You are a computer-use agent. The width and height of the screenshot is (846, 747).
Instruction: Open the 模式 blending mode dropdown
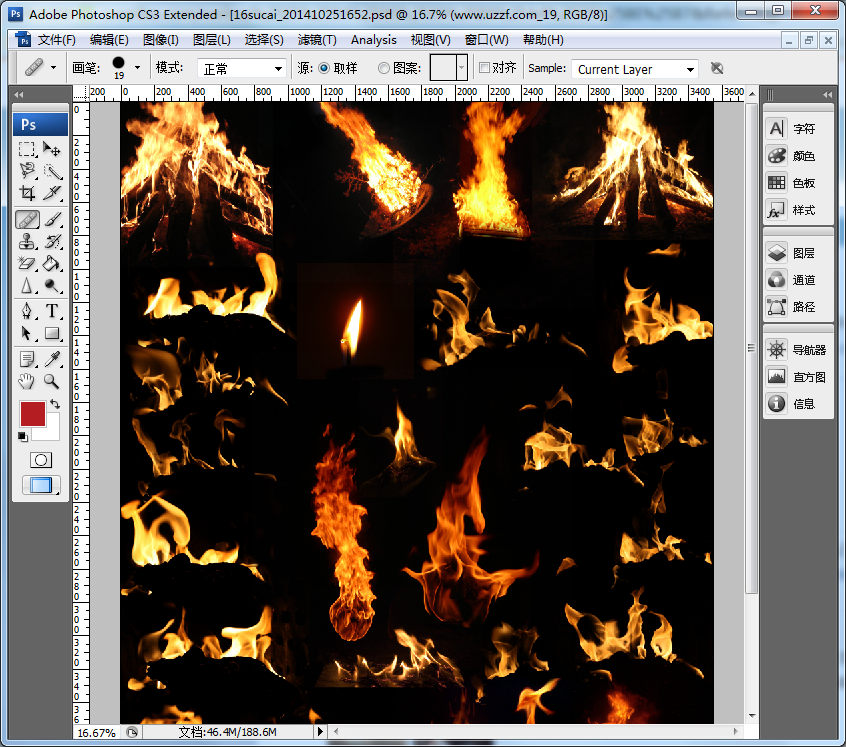(x=243, y=69)
